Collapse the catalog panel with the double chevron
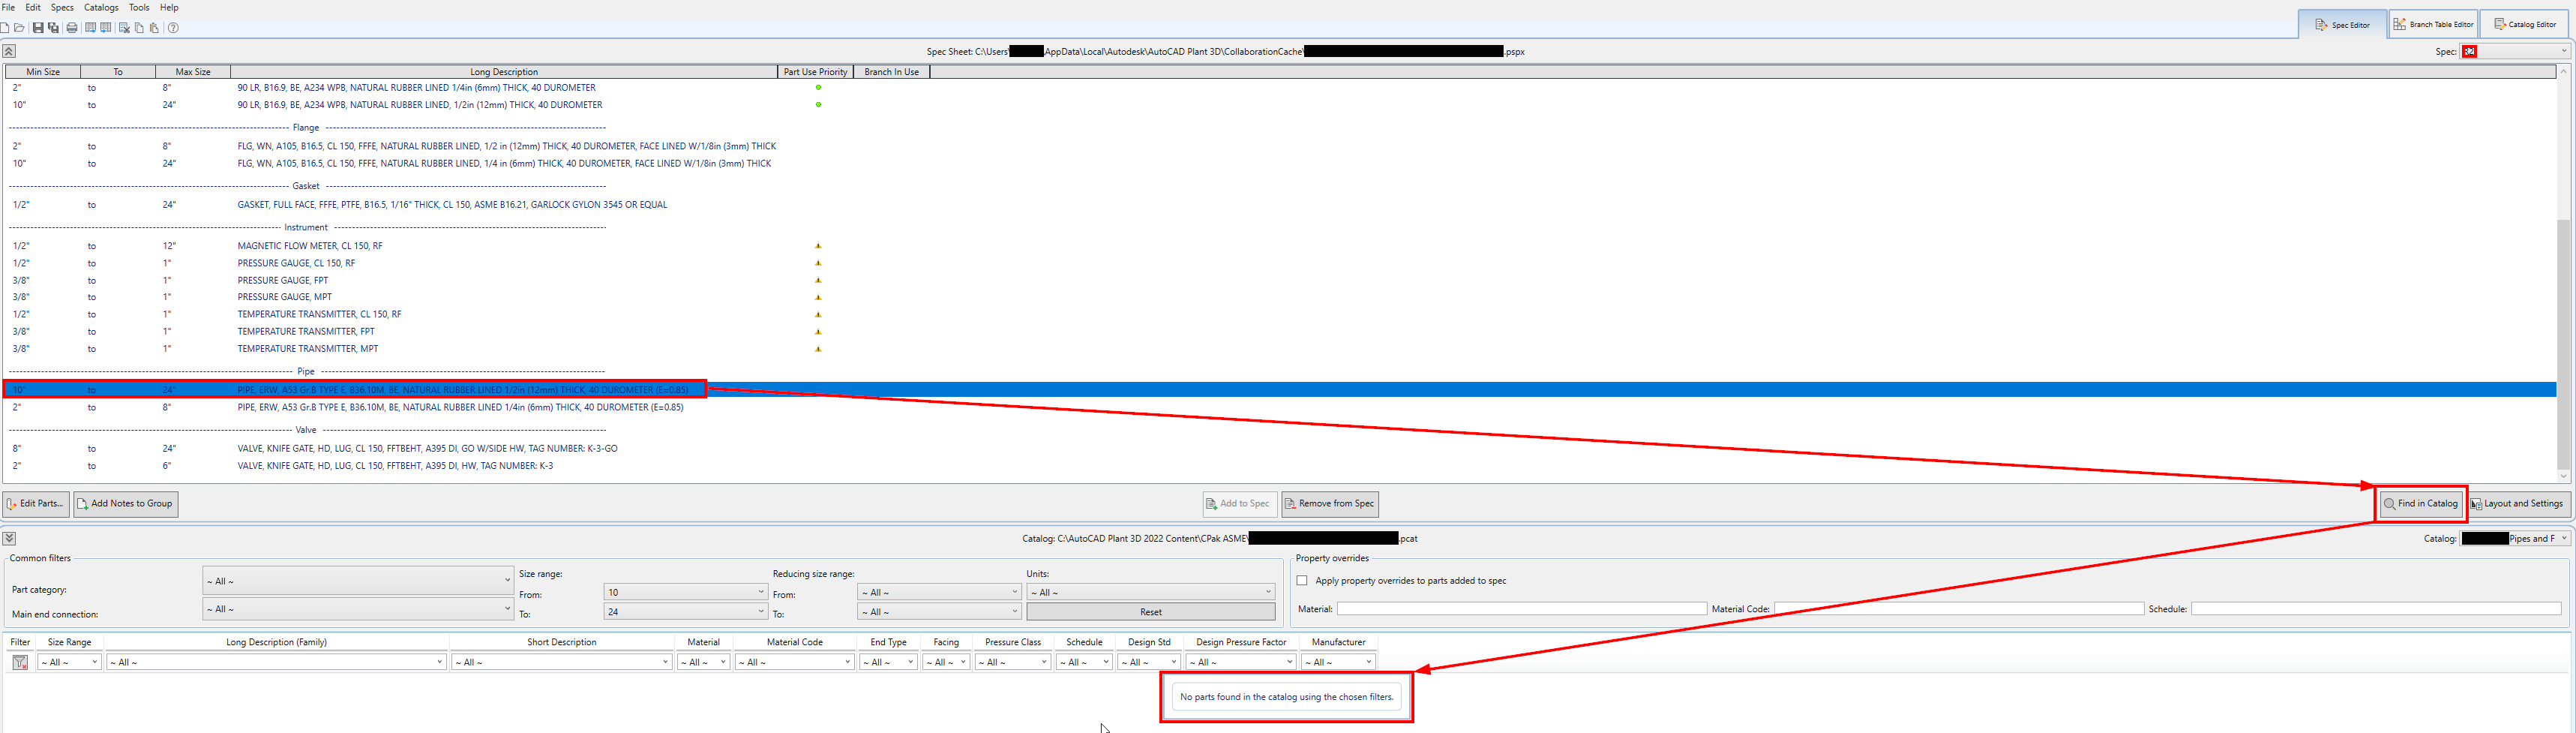Viewport: 2576px width, 733px height. click(9, 538)
